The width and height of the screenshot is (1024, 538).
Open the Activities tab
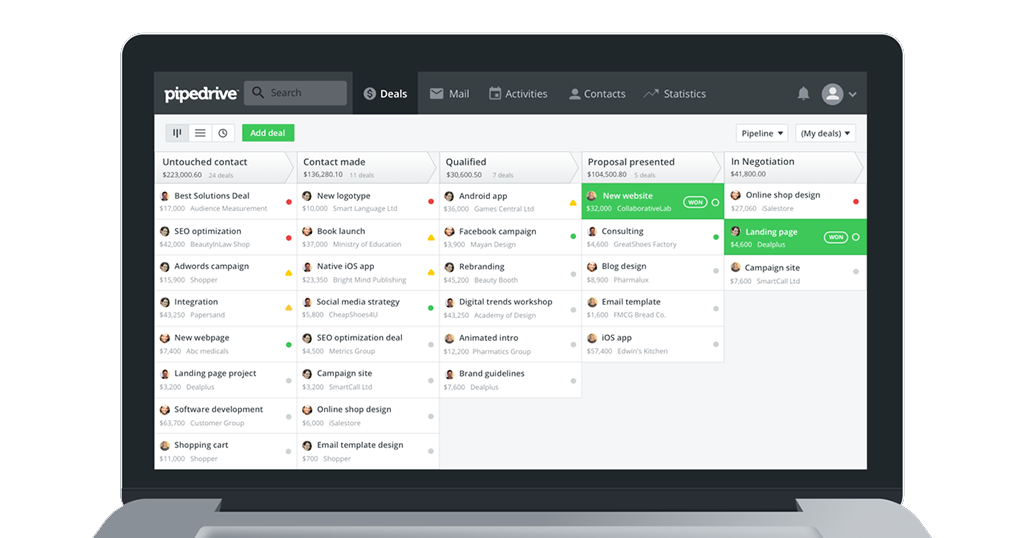click(x=518, y=94)
